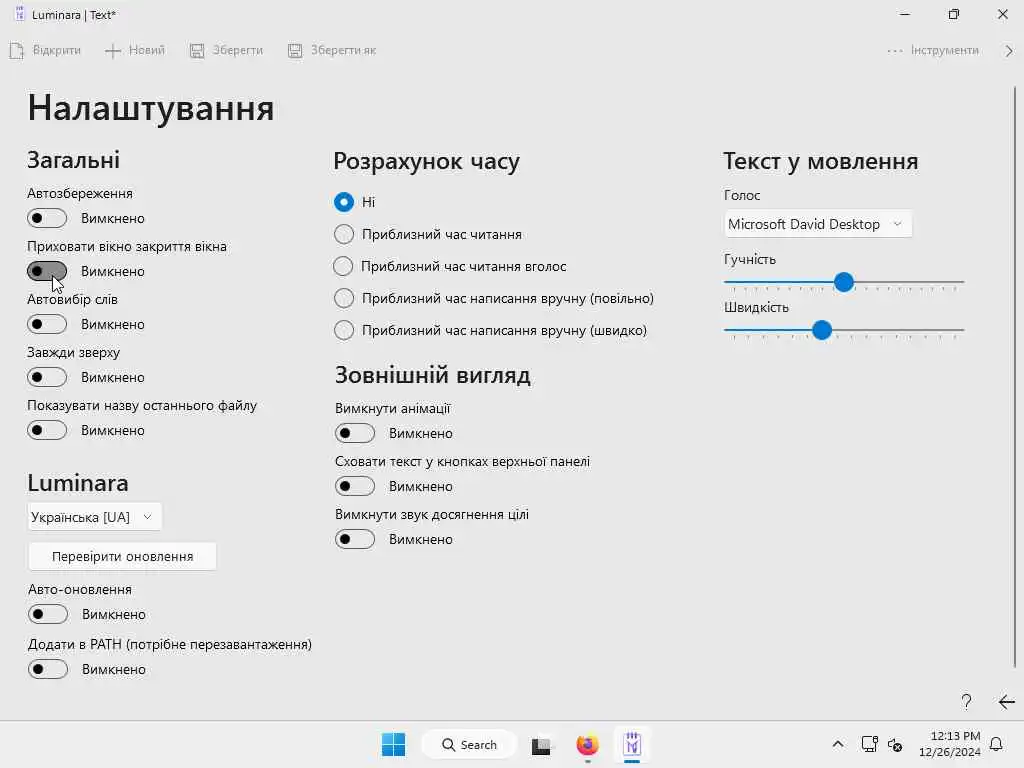1024x768 pixels.
Task: Click the muted volume tray icon
Action: (x=895, y=744)
